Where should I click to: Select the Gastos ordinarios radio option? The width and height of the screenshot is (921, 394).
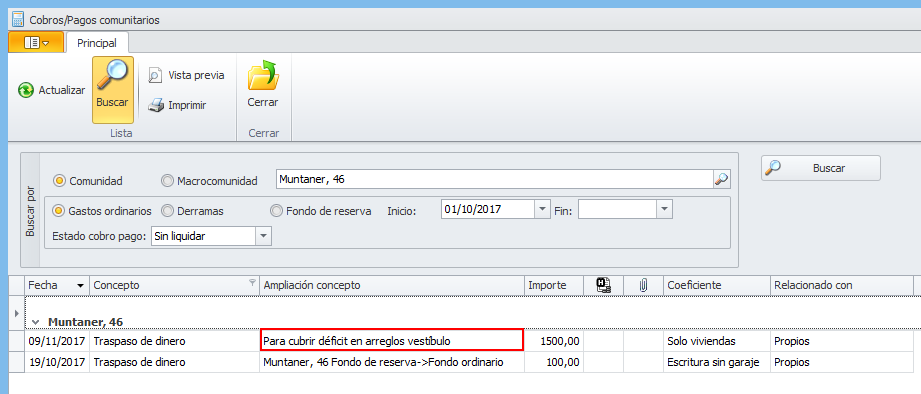[x=59, y=211]
